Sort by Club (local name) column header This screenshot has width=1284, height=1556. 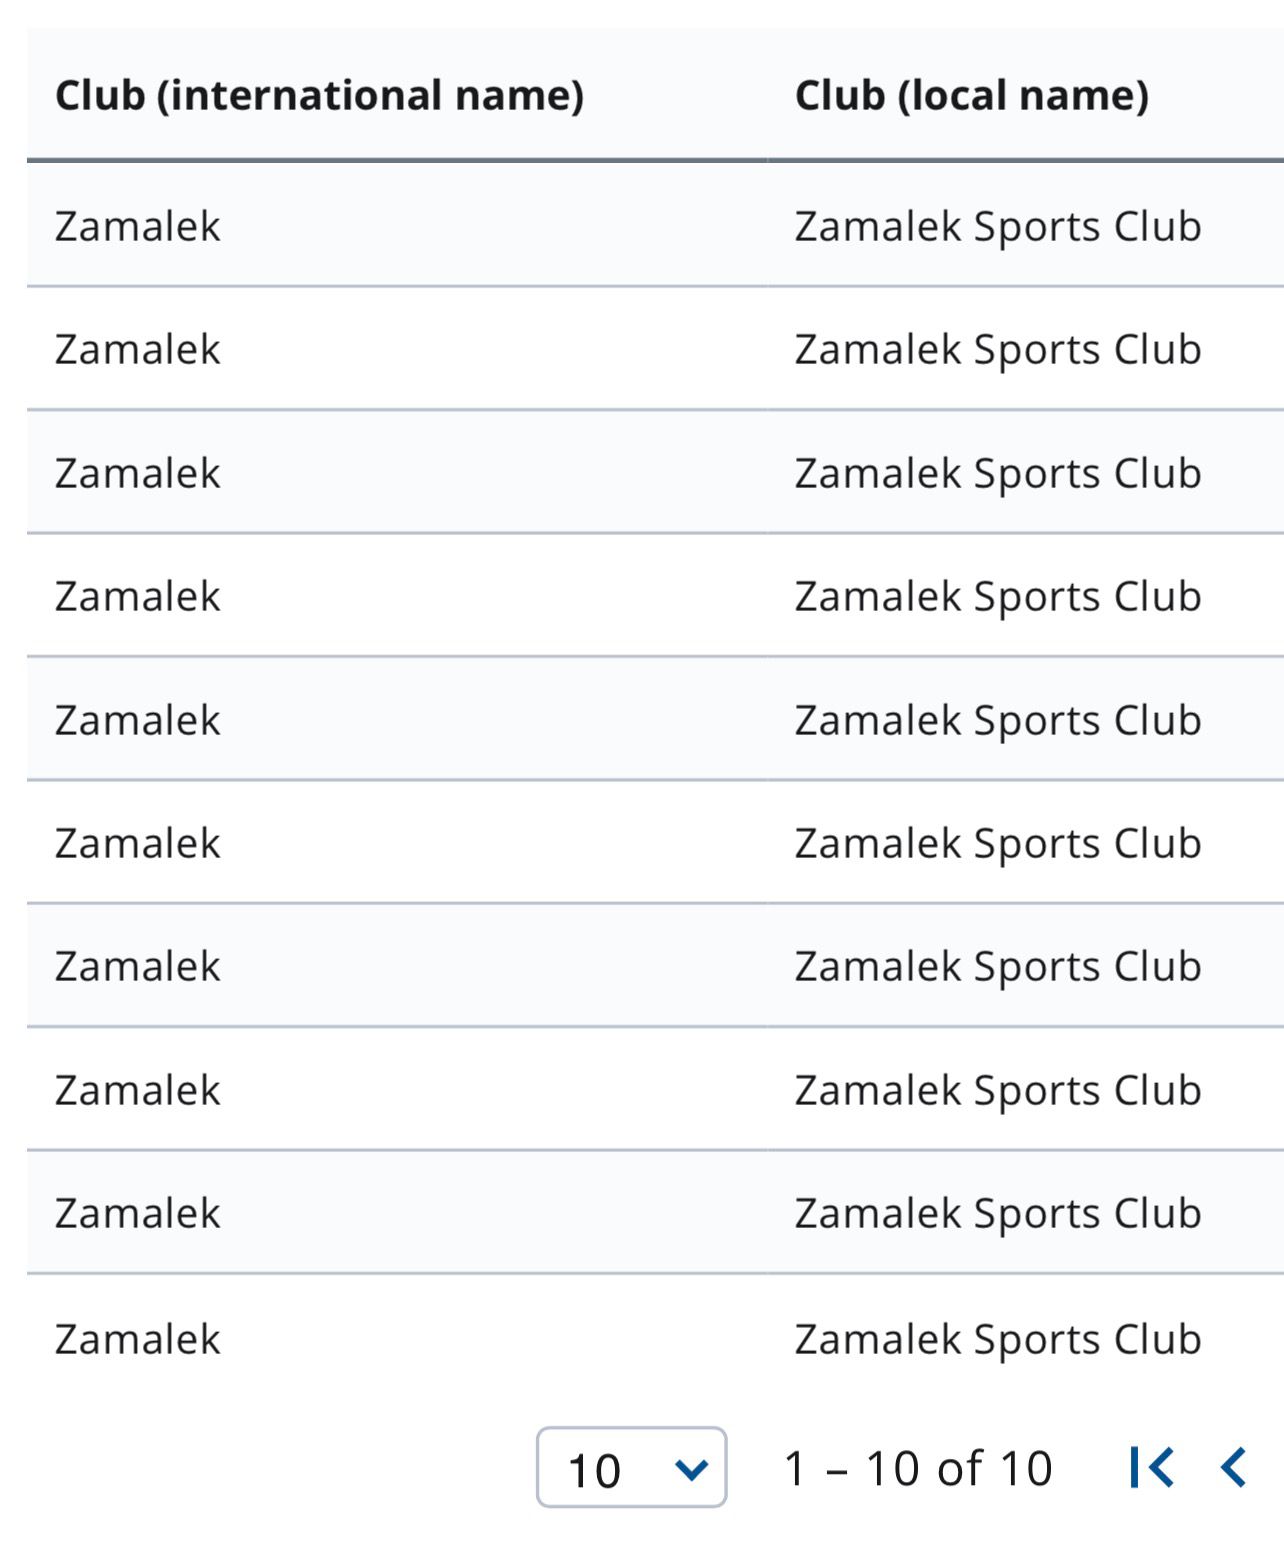pos(971,96)
